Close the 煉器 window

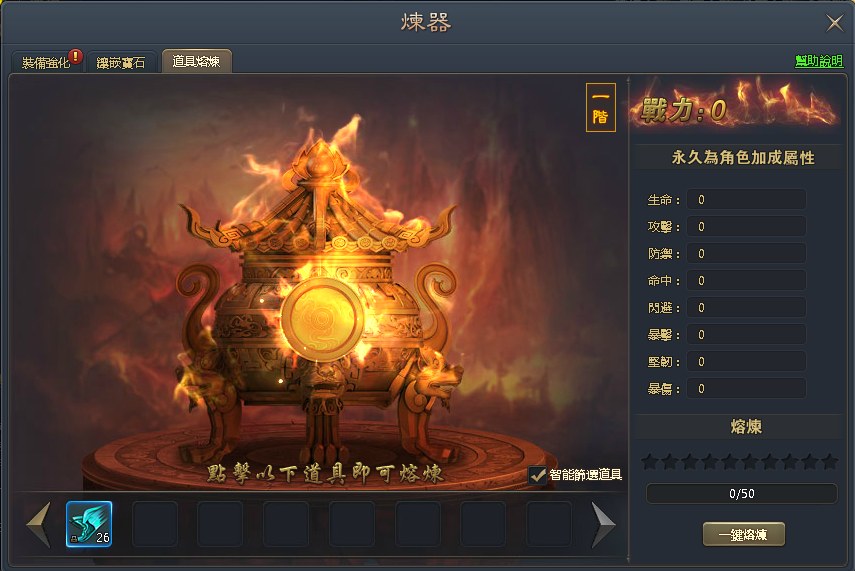pos(834,23)
